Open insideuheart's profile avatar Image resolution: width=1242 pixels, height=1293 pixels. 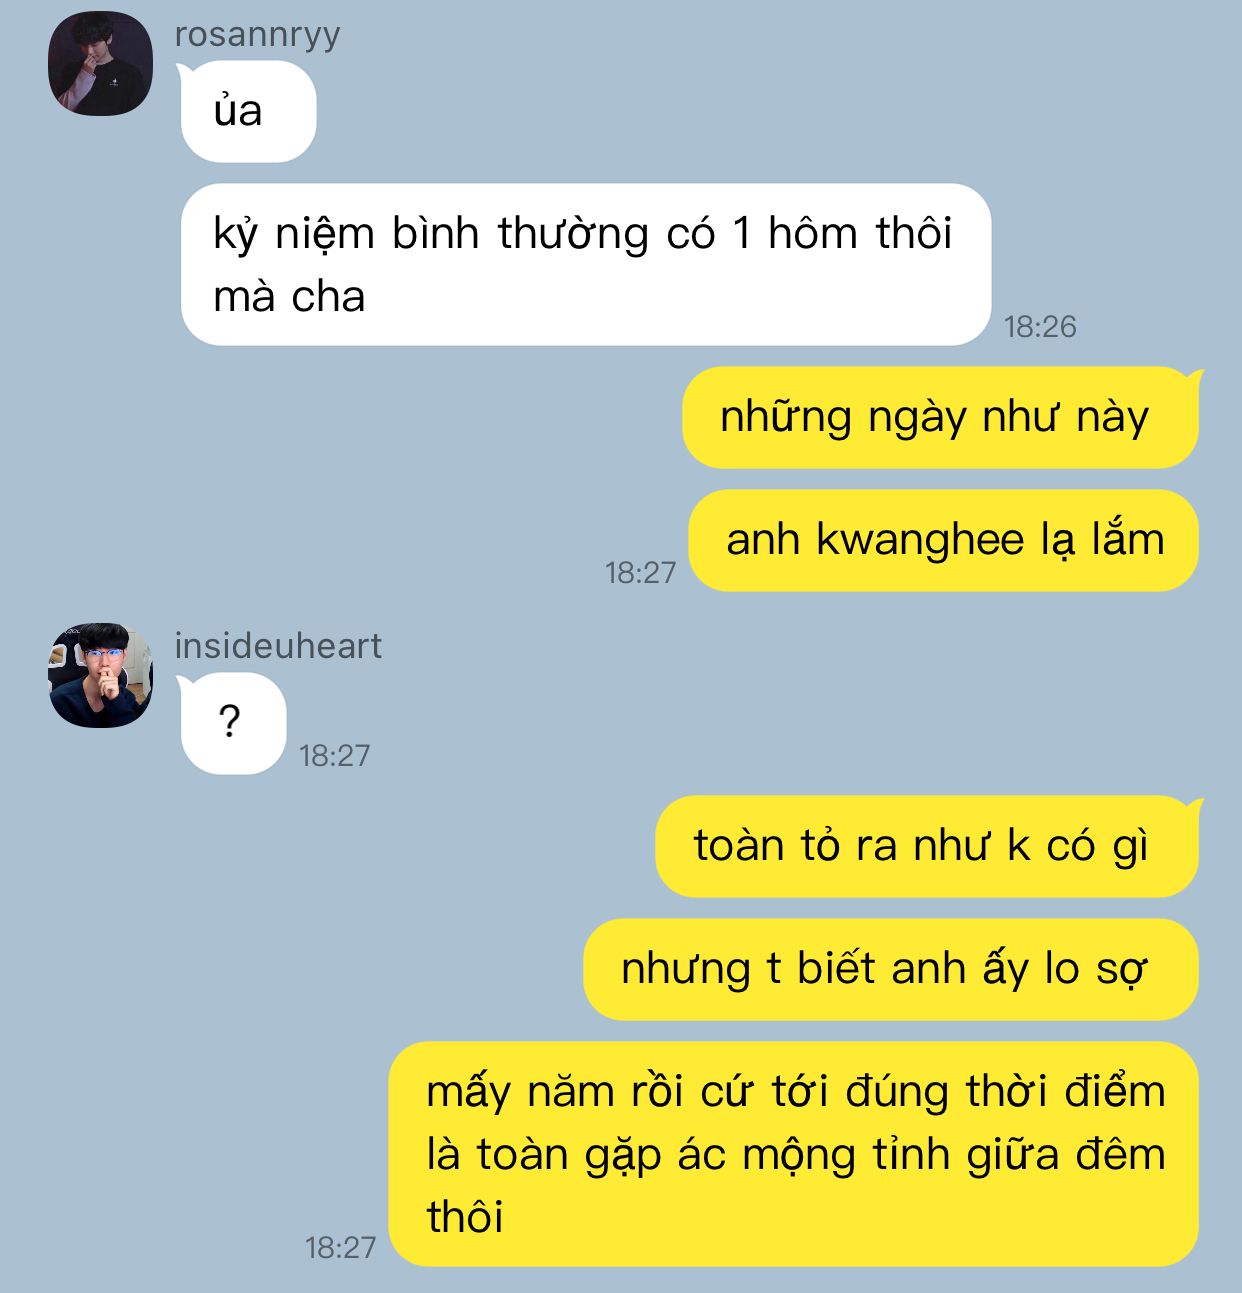tap(100, 675)
